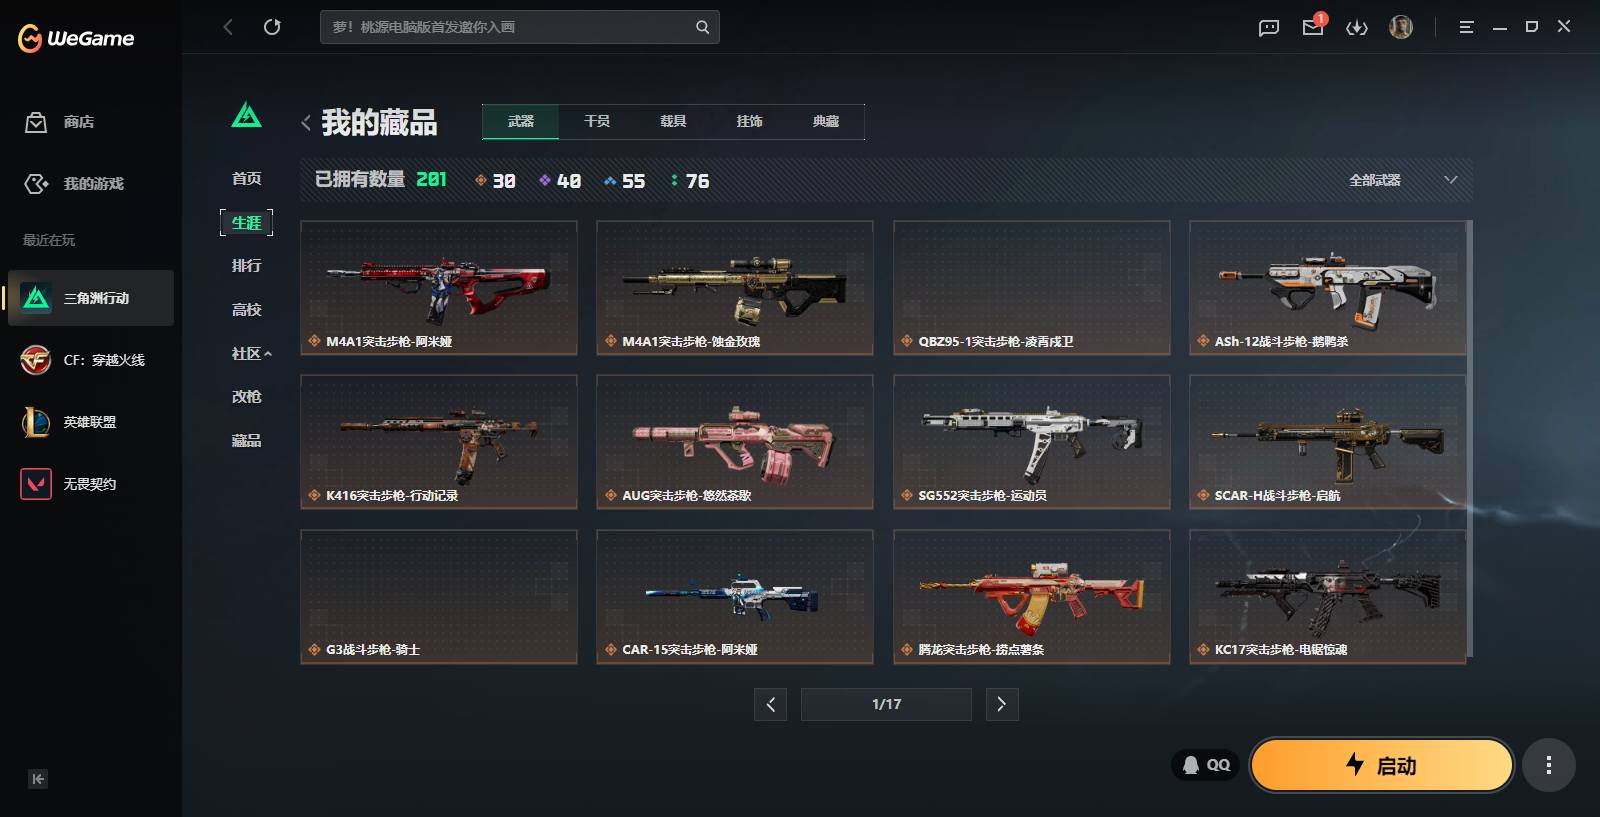Open the hamburger main menu in title bar
The width and height of the screenshot is (1600, 817).
(x=1466, y=27)
